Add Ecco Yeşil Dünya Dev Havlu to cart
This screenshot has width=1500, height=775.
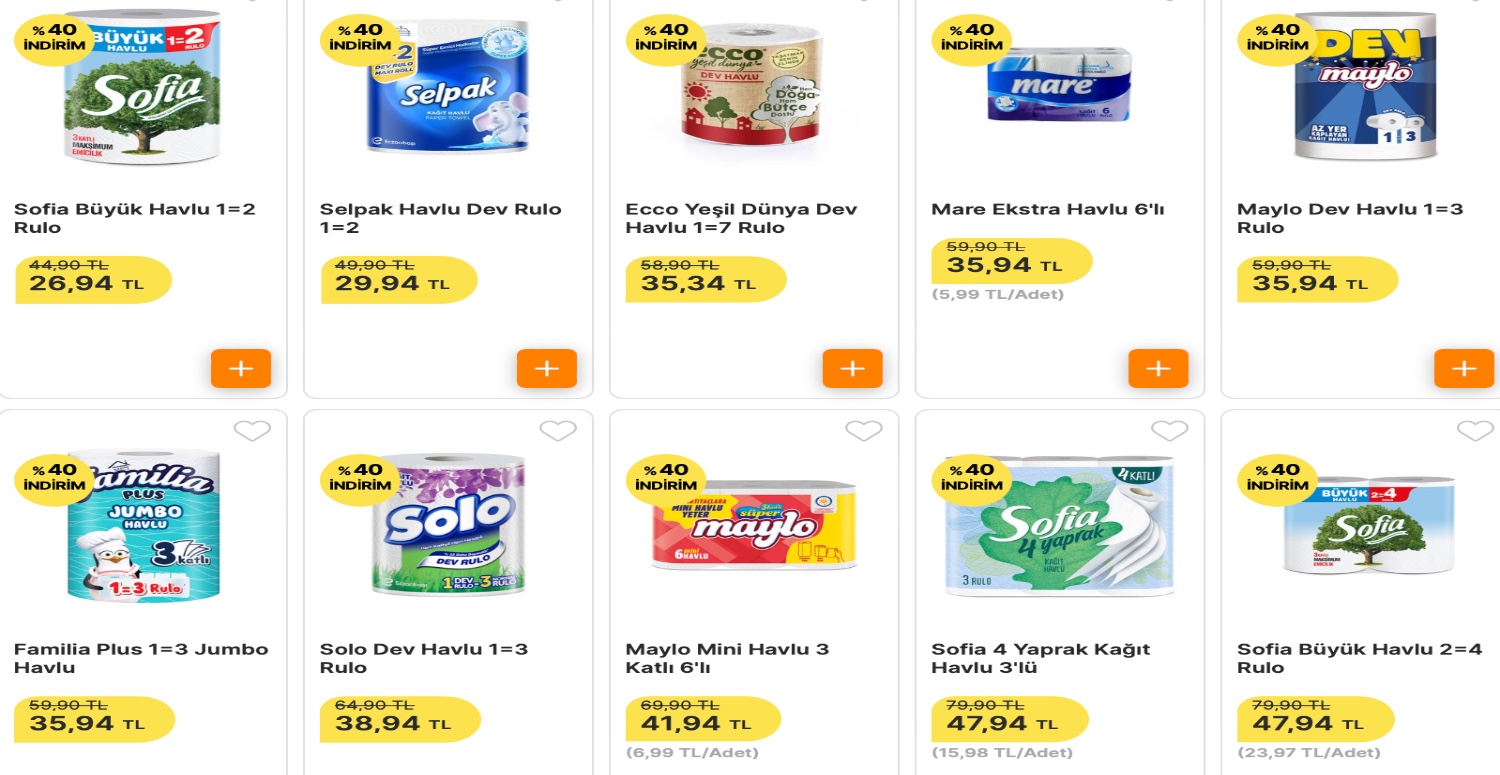[x=851, y=368]
